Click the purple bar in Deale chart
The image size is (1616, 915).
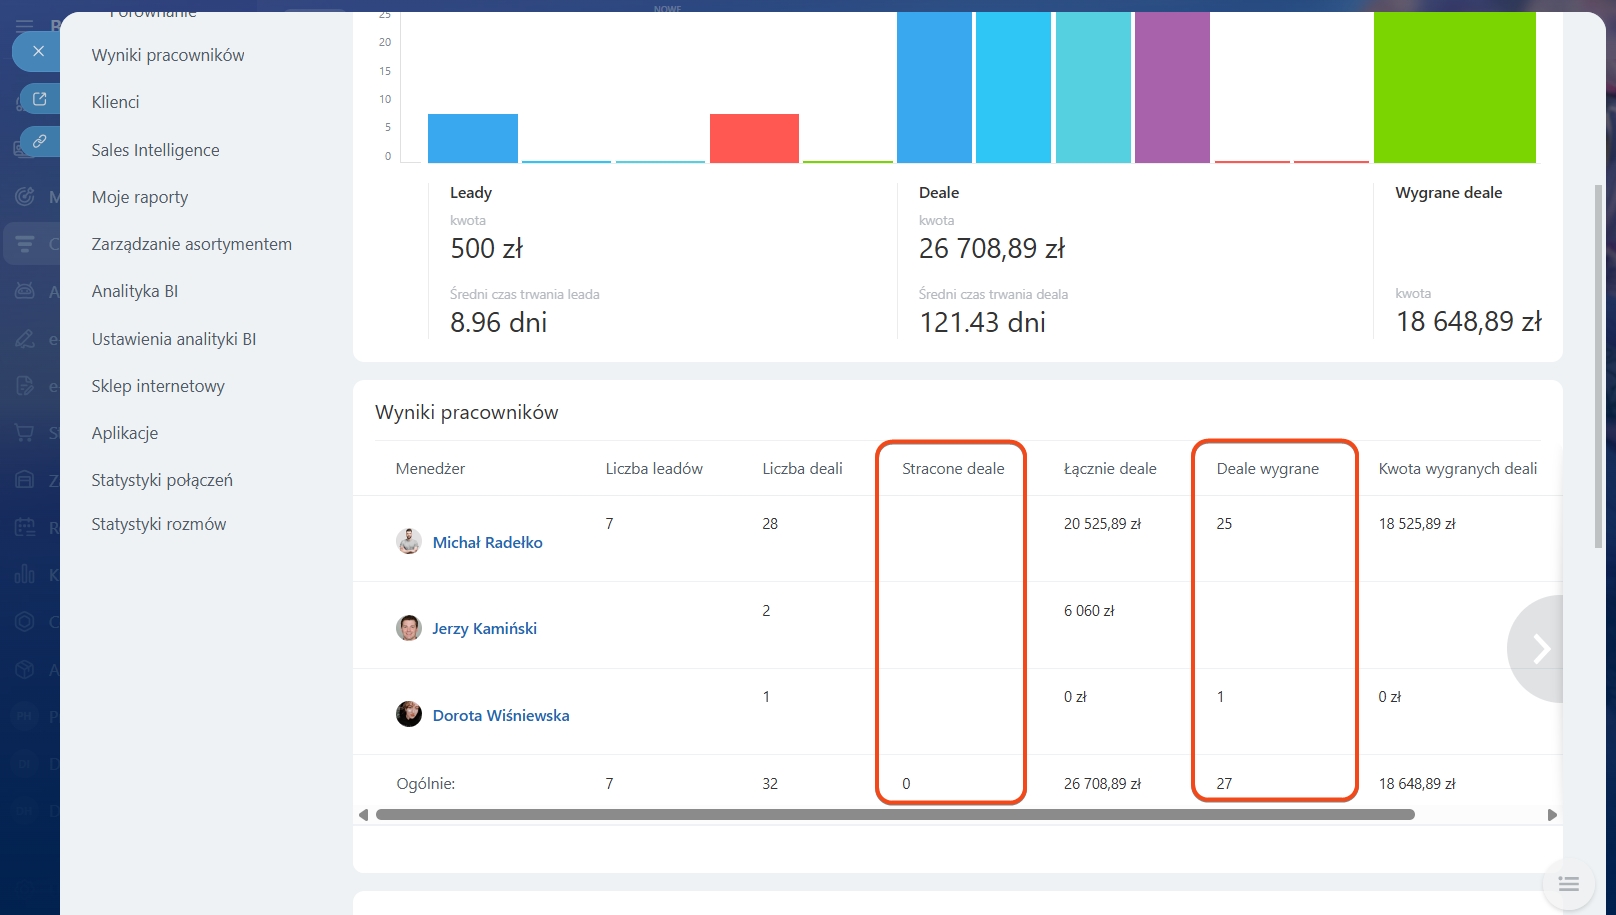[1172, 88]
